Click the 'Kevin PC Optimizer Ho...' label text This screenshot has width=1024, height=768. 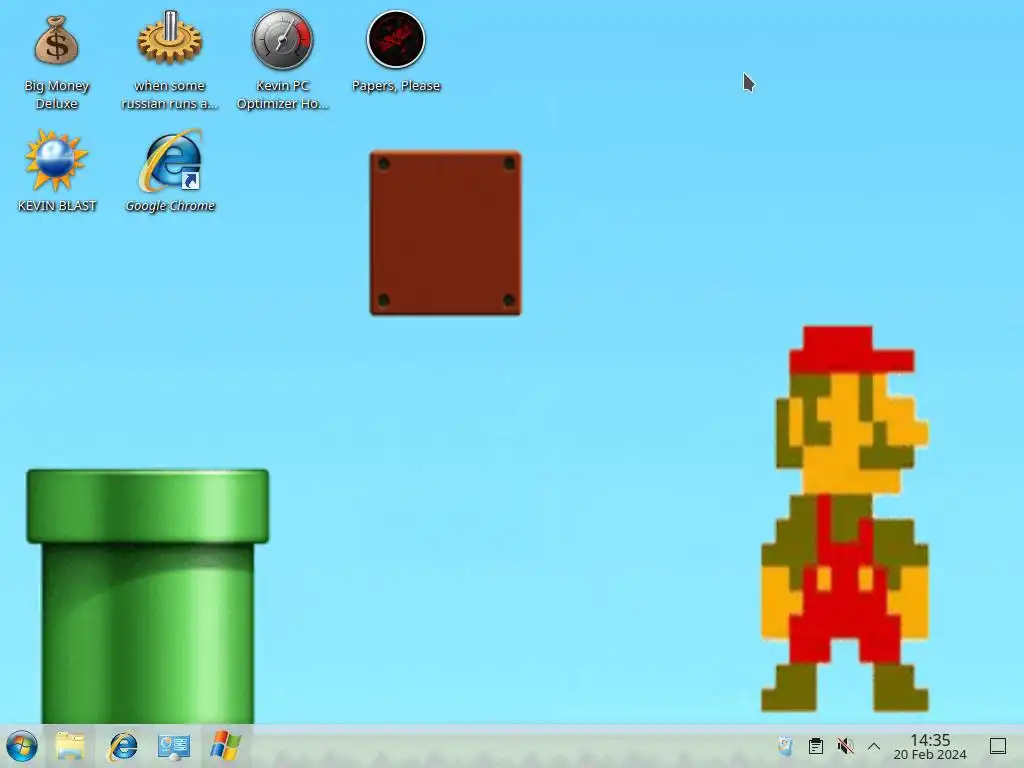coord(283,95)
